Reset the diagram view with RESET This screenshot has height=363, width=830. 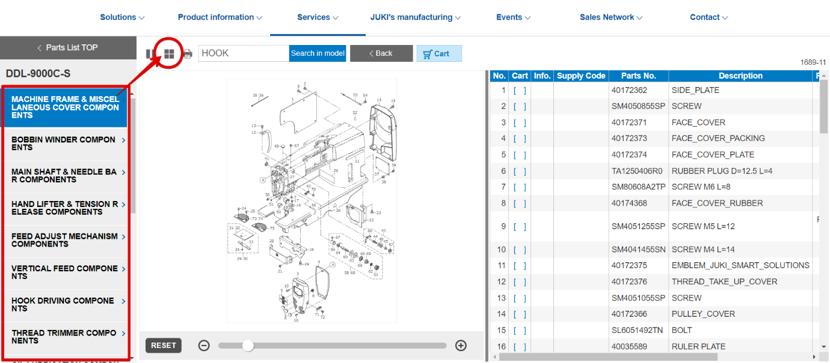tap(164, 346)
